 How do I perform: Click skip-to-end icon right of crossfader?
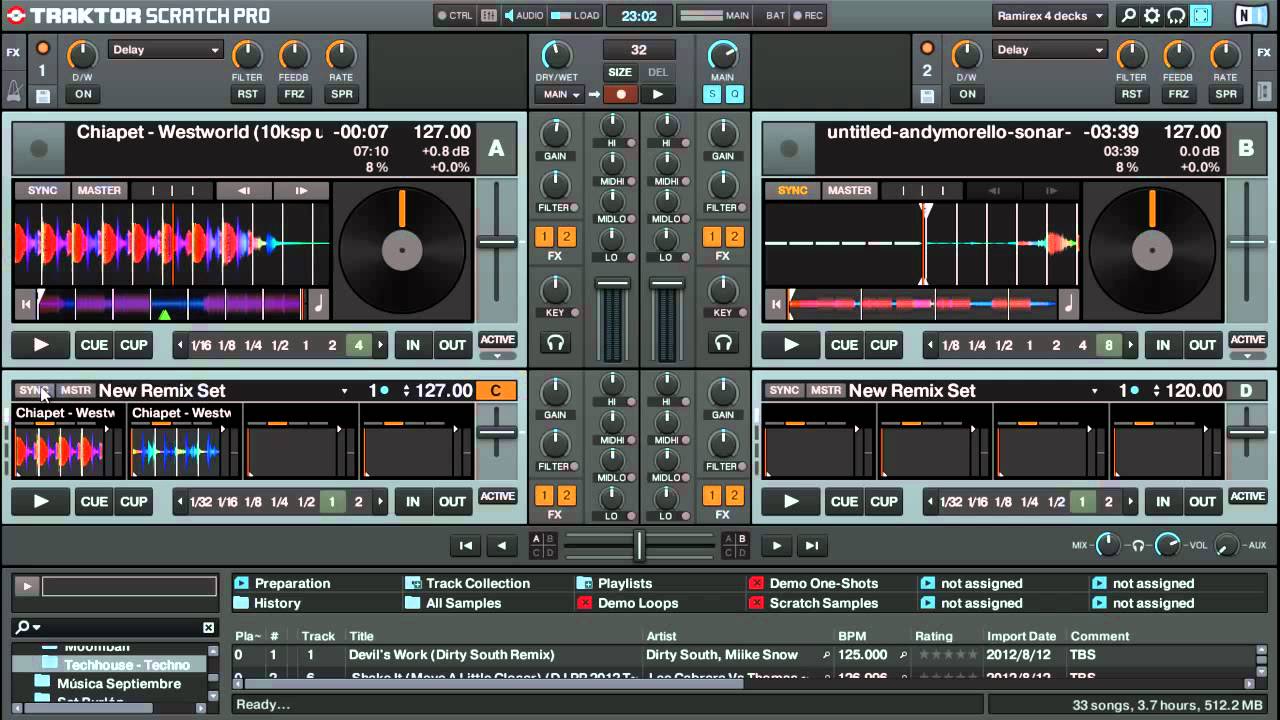click(x=812, y=545)
